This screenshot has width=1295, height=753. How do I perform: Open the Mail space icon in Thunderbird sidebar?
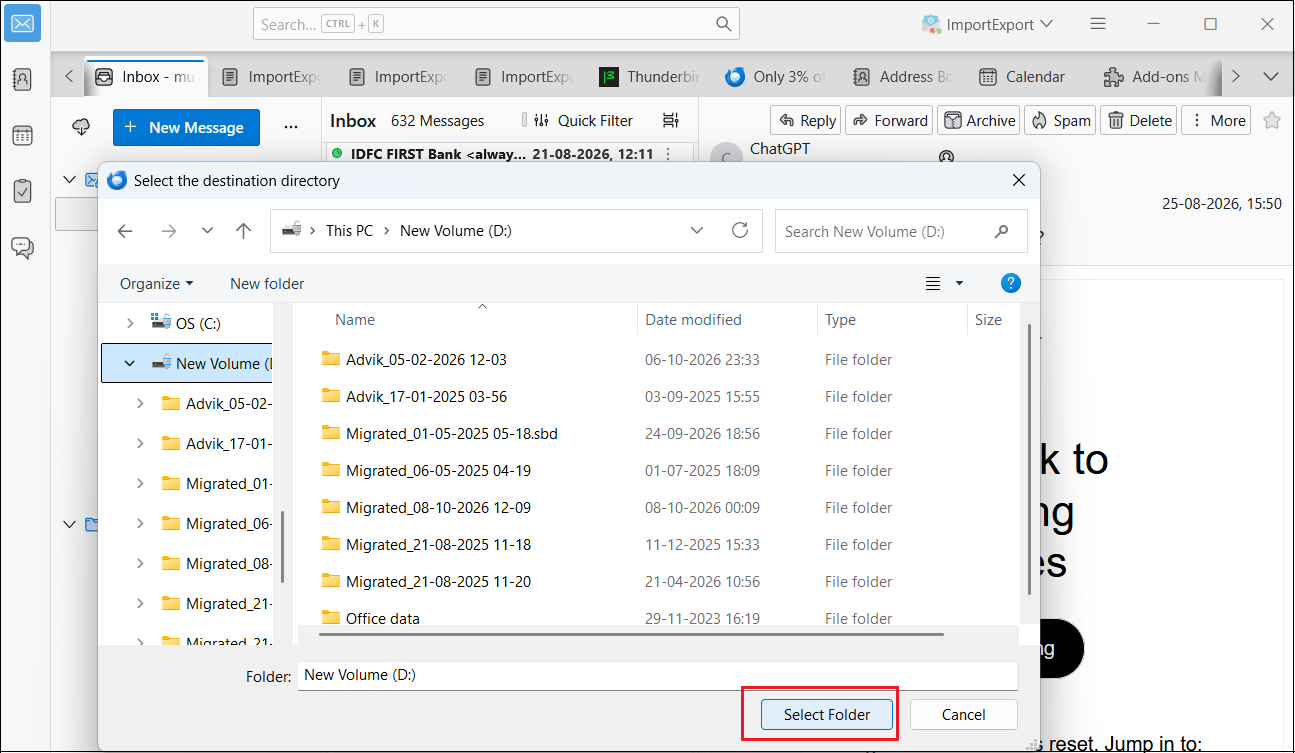[x=23, y=23]
